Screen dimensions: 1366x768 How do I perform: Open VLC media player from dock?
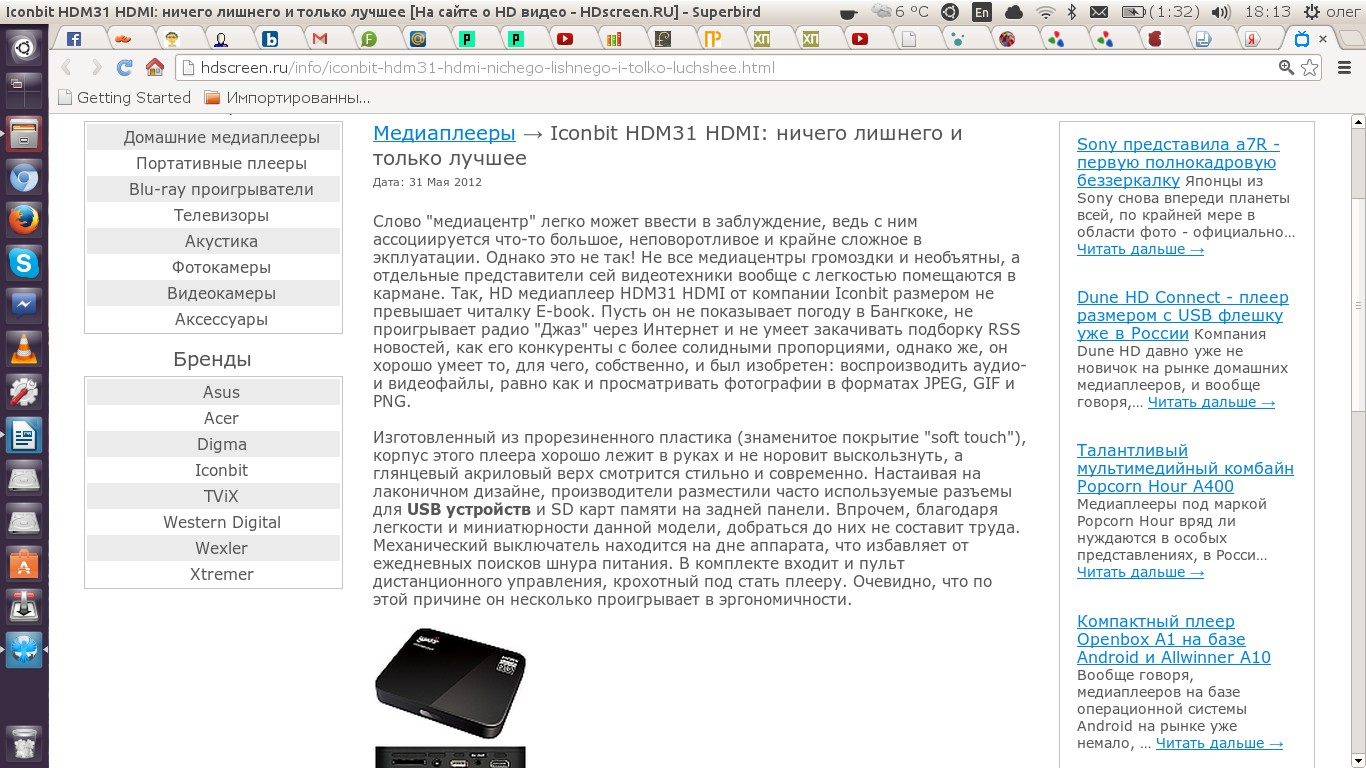click(x=24, y=349)
